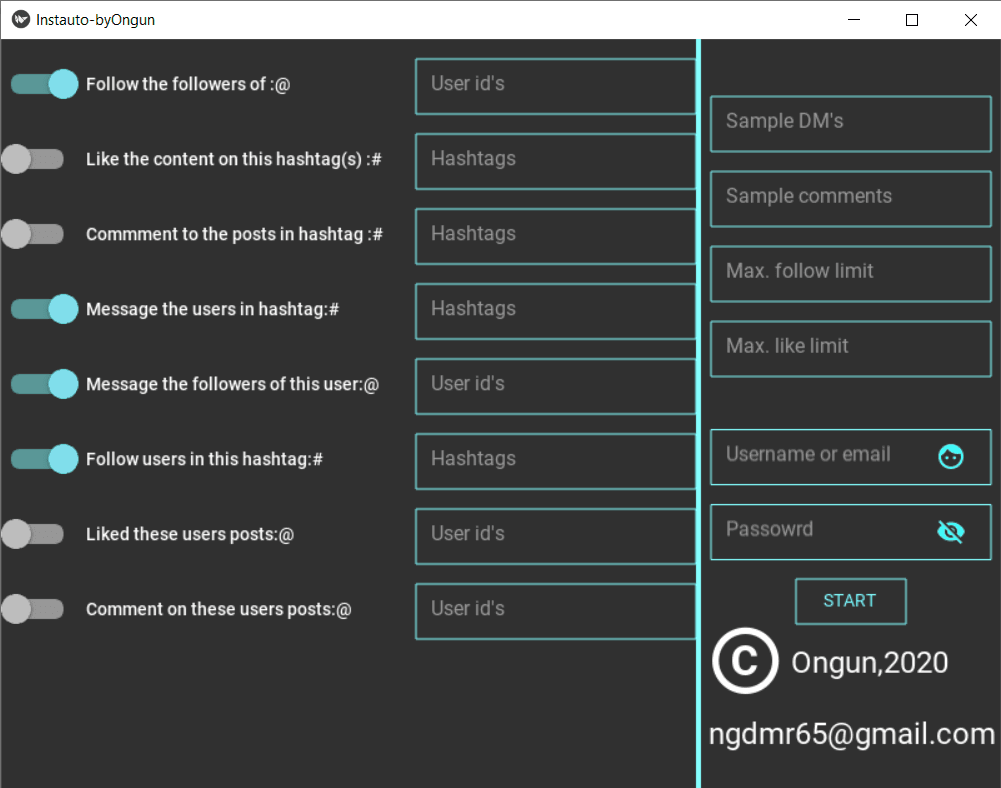
Task: Focus User id's field for message the followers
Action: (555, 386)
